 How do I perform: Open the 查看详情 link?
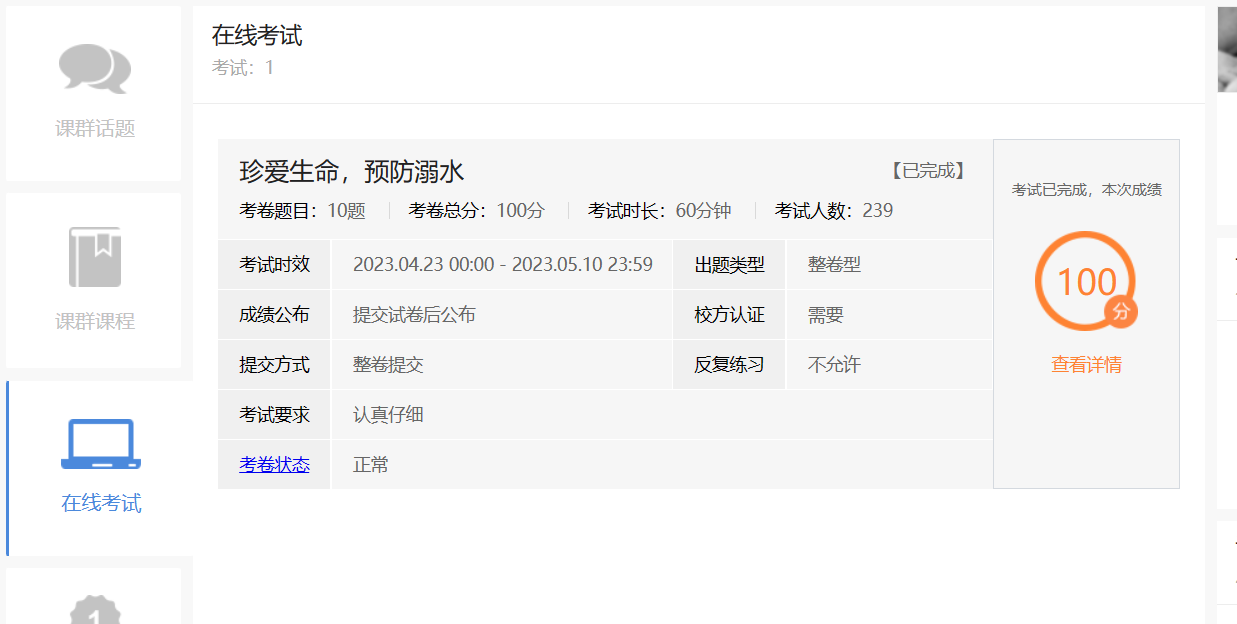[x=1086, y=365]
